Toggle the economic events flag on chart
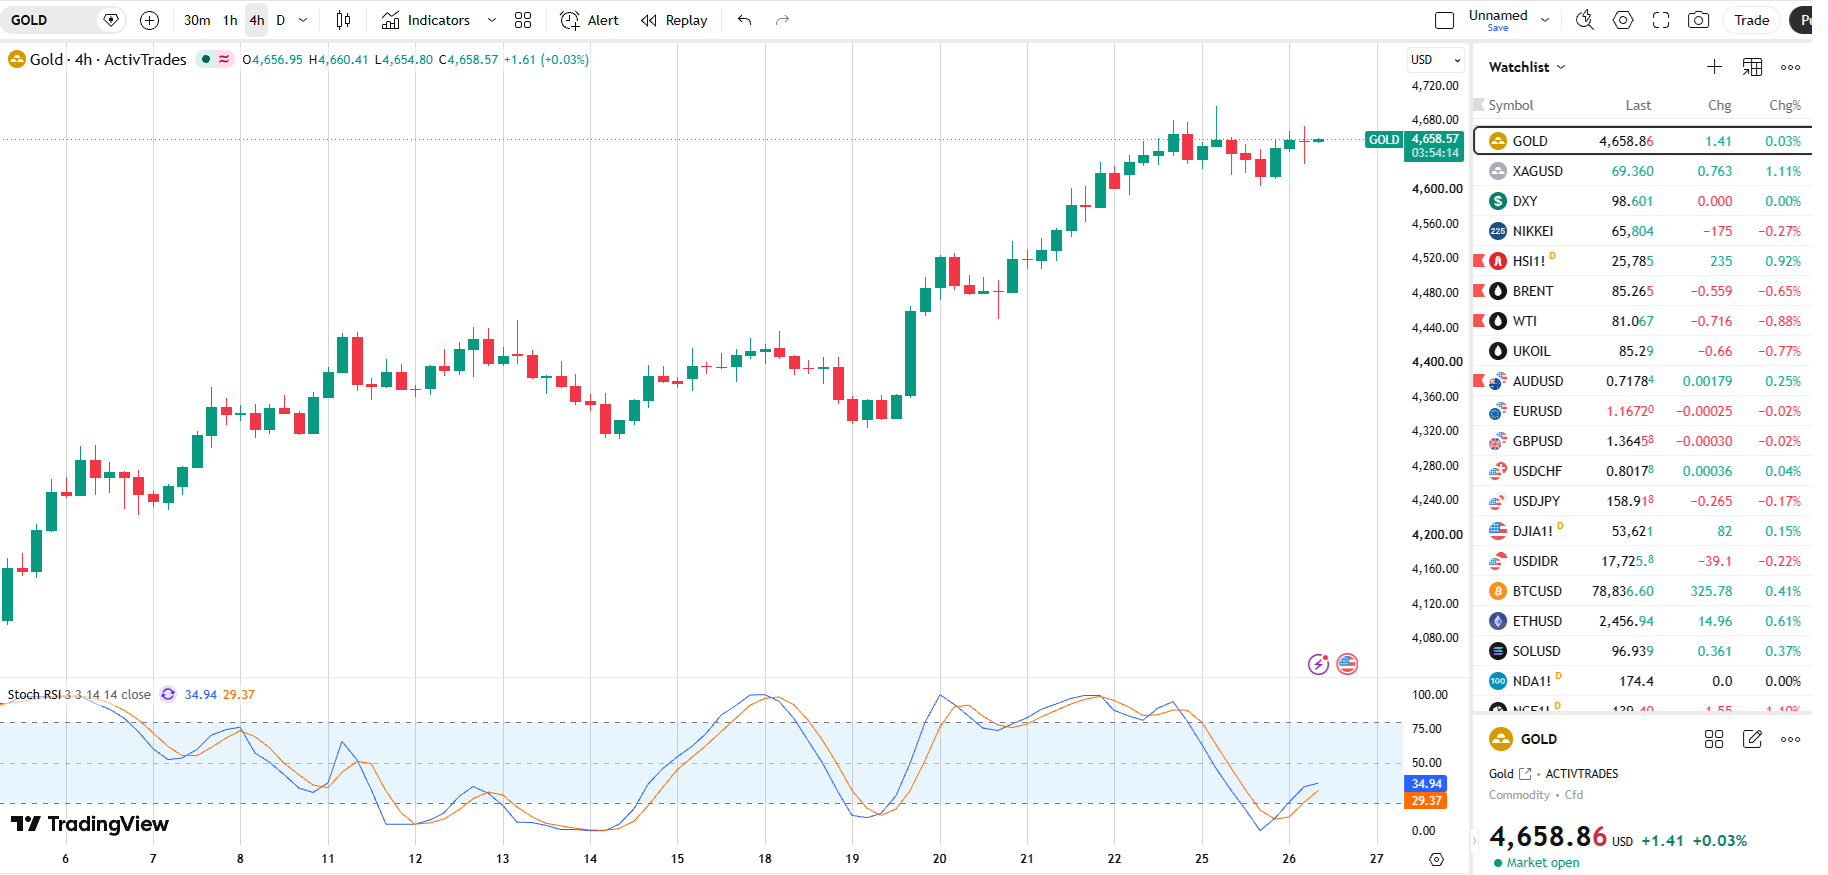Image resolution: width=1828 pixels, height=875 pixels. coord(1347,664)
